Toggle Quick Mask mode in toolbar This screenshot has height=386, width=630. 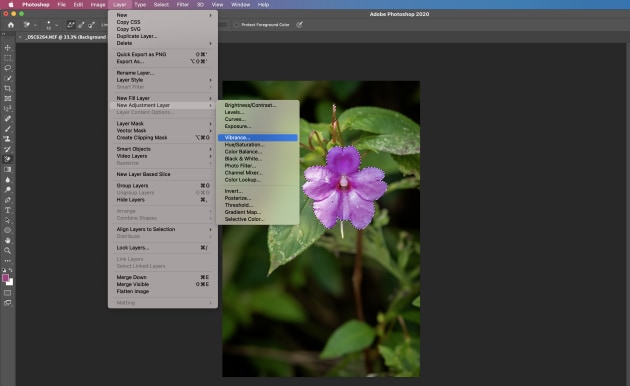(8, 293)
